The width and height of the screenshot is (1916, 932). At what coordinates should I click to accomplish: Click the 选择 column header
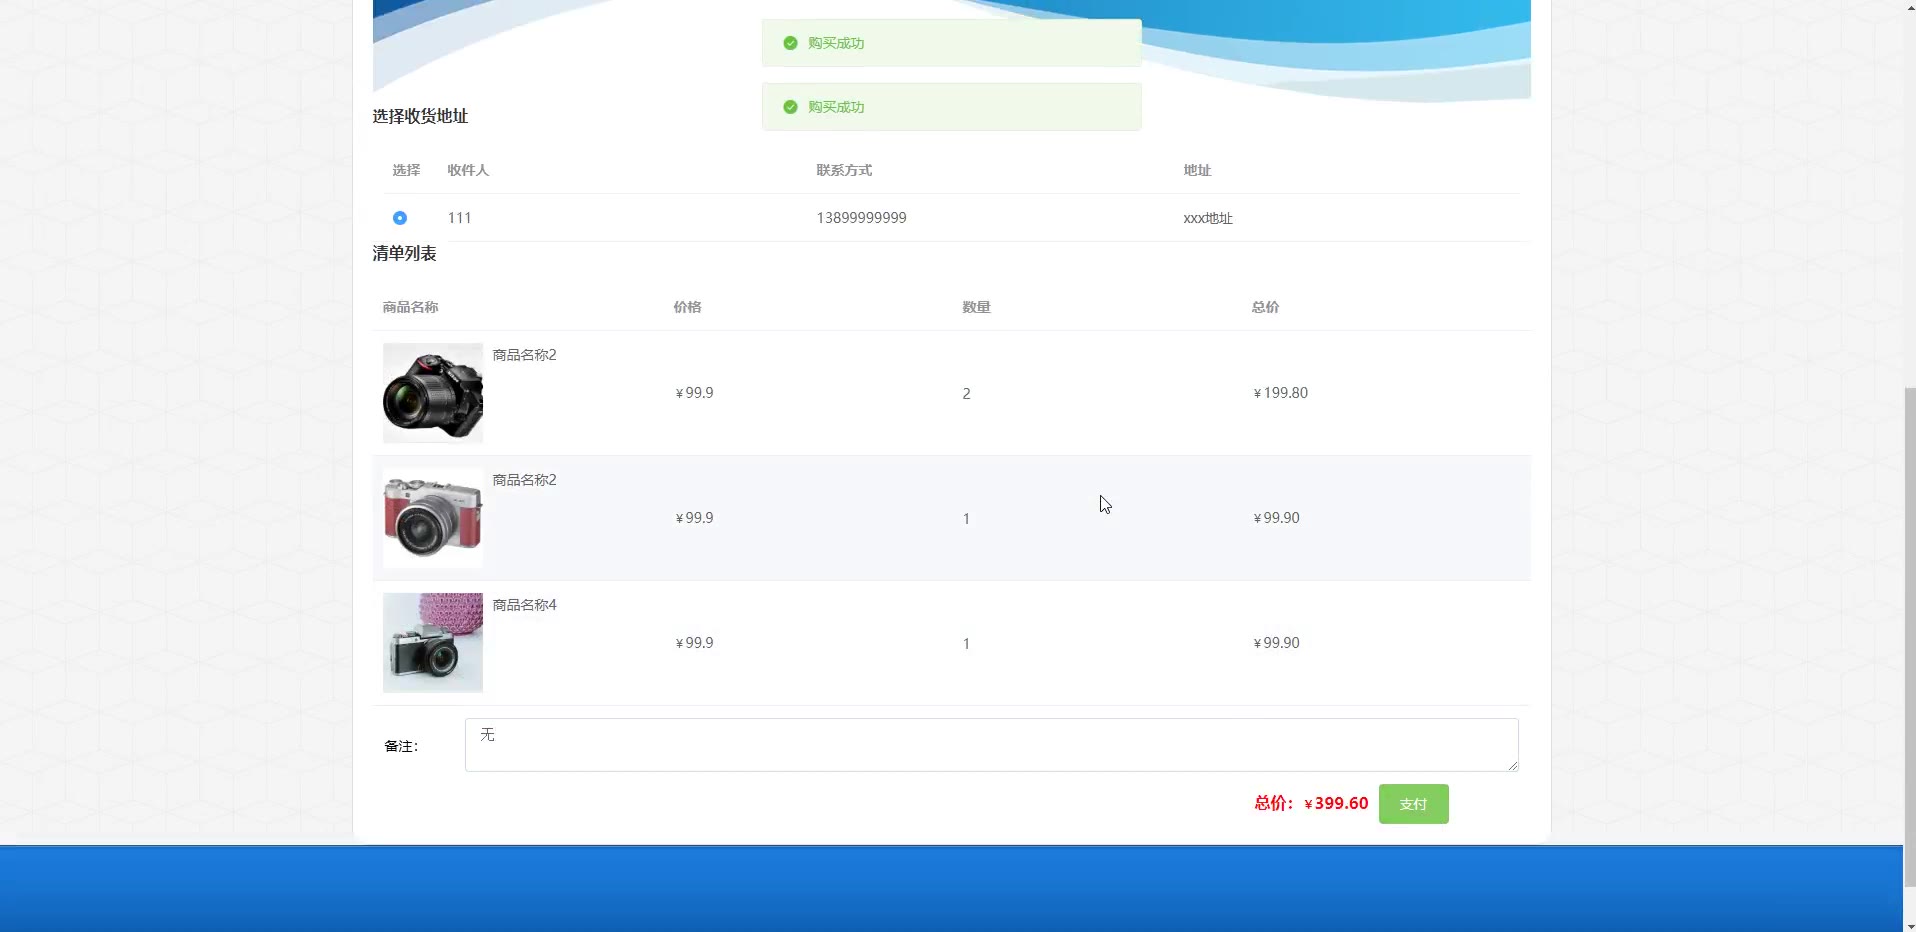click(x=406, y=170)
